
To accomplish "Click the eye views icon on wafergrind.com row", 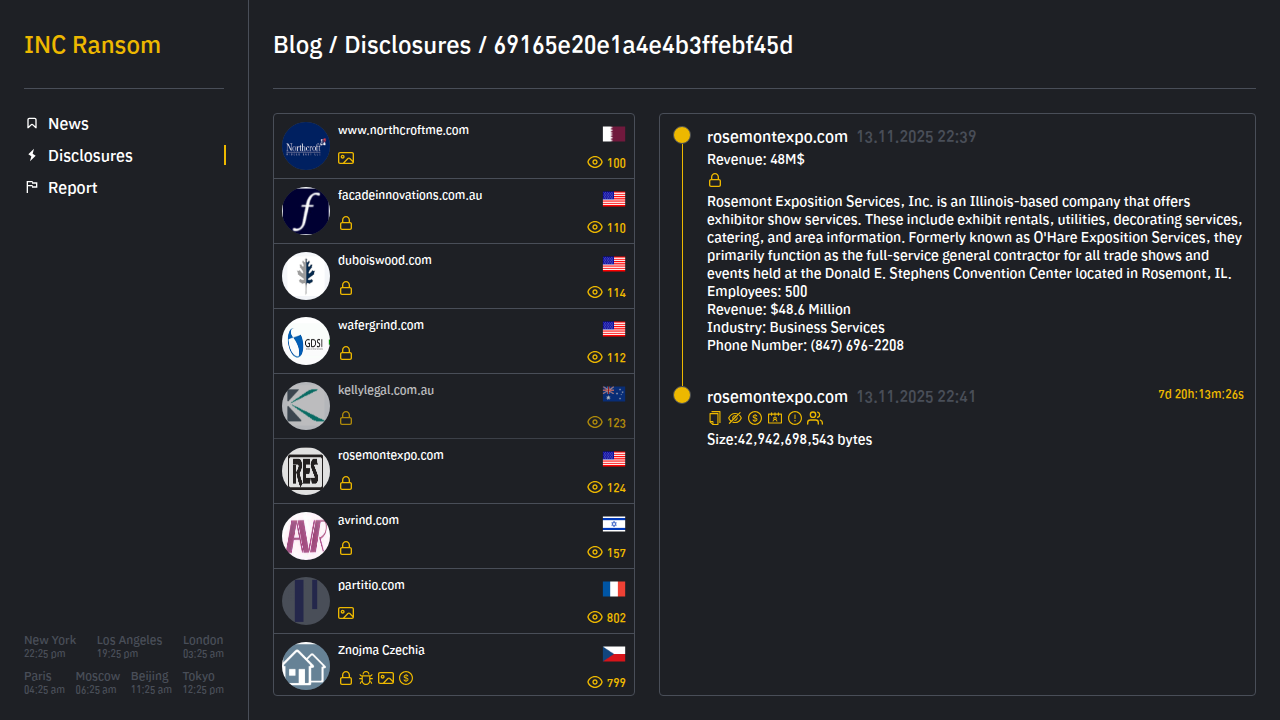I will pyautogui.click(x=595, y=357).
